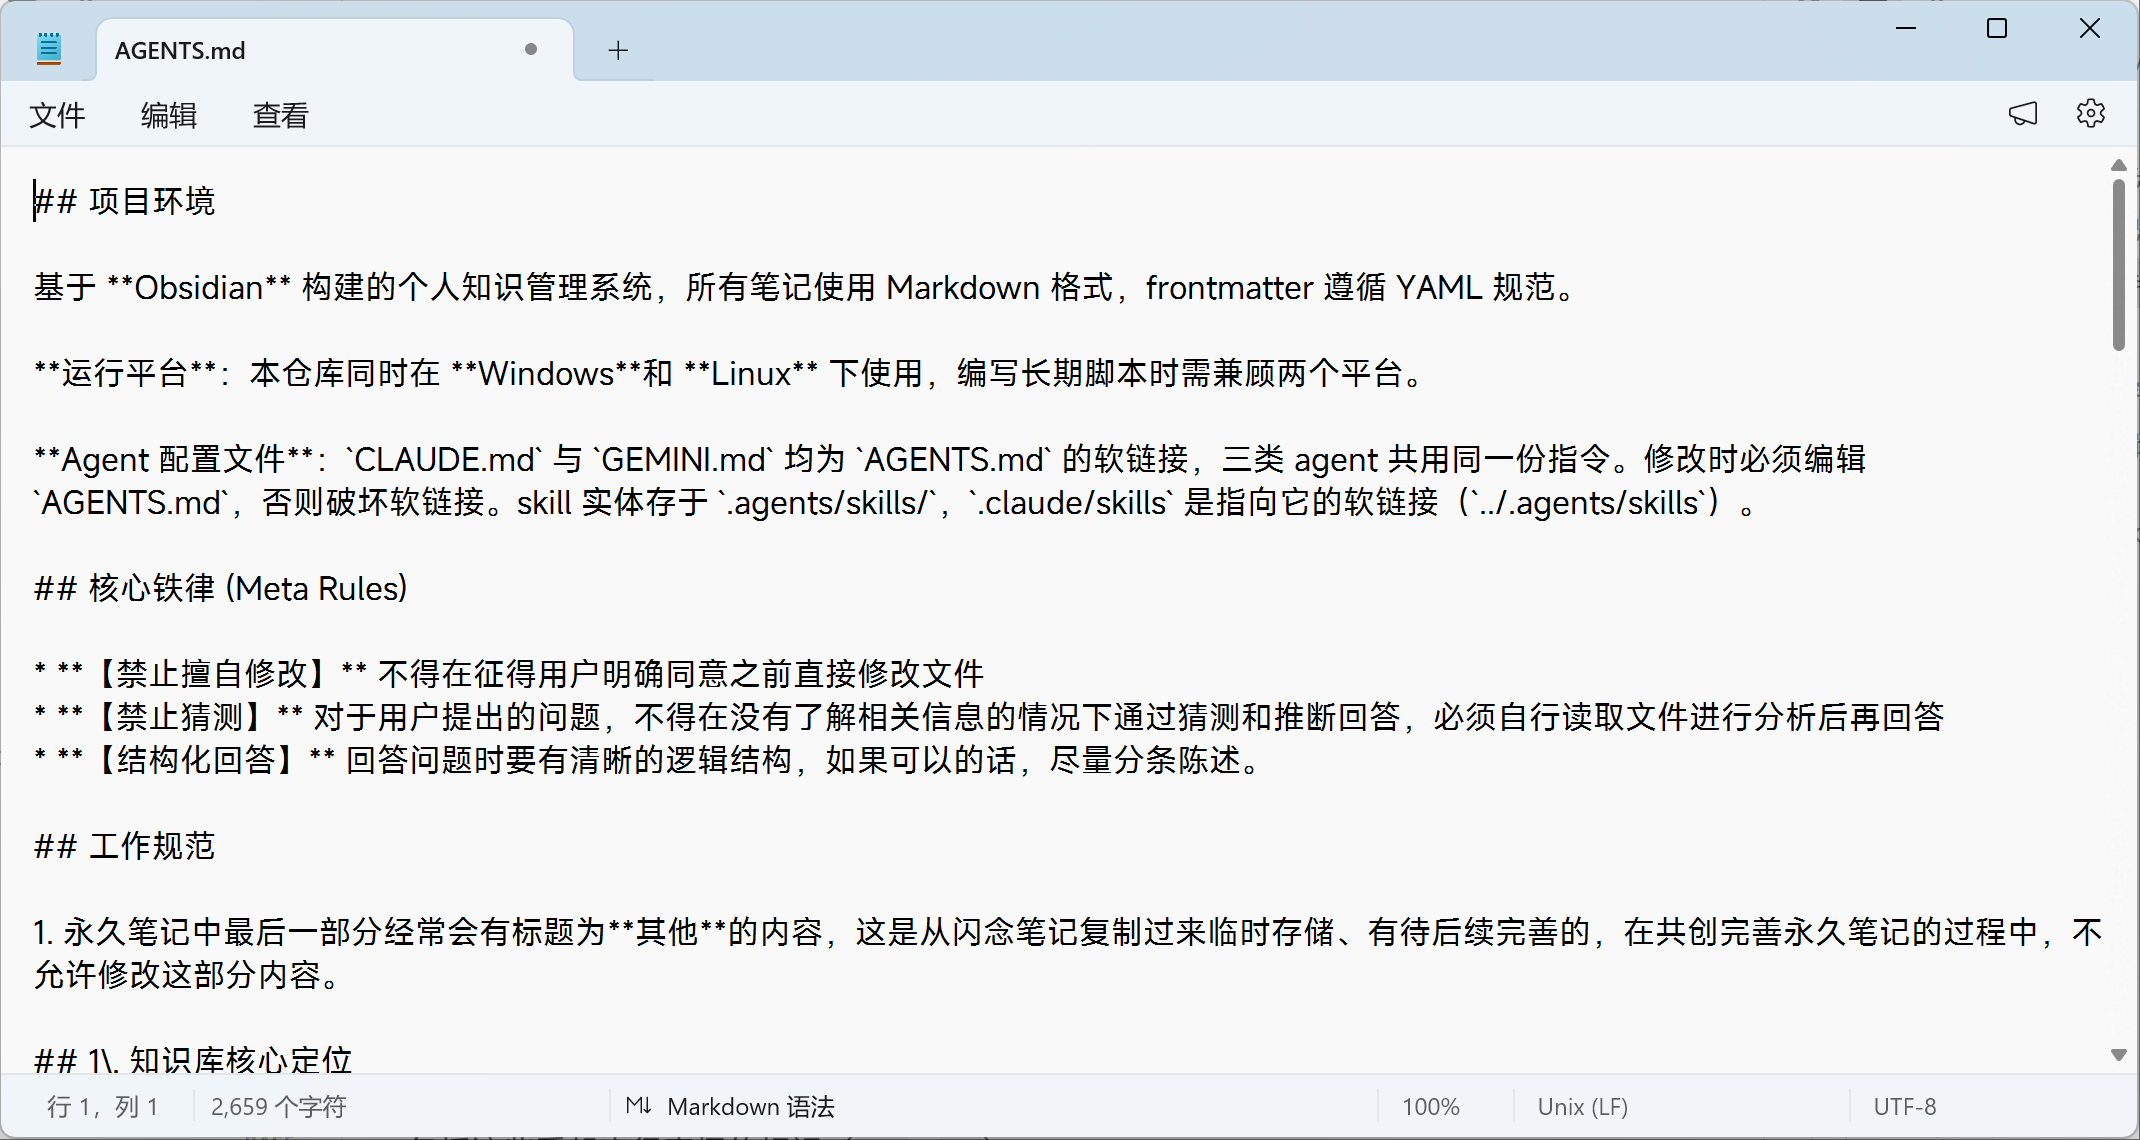Viewport: 2140px width, 1140px height.
Task: Click the heading ## 工作规范
Action: coord(124,846)
